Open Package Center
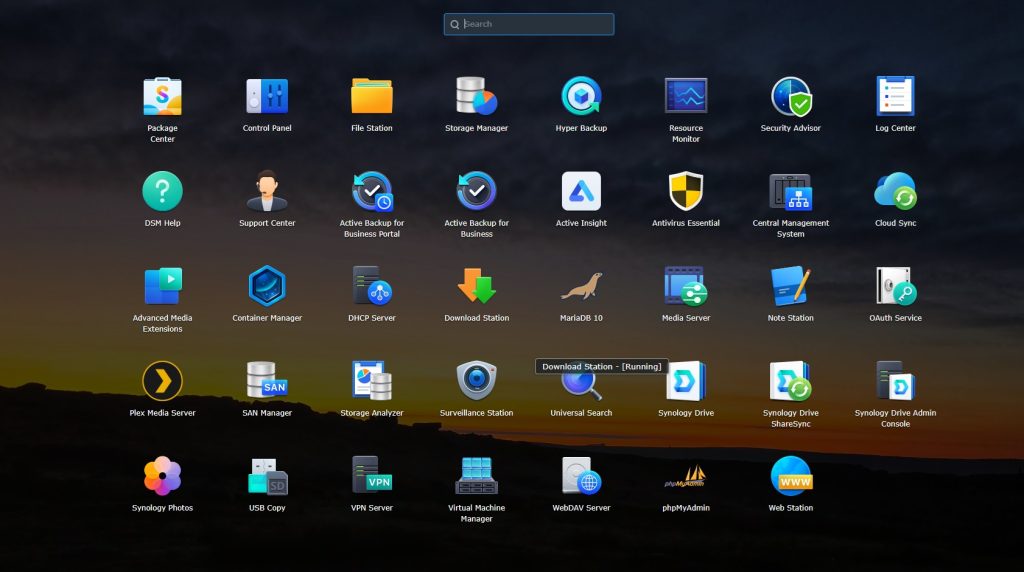This screenshot has width=1024, height=572. pos(162,97)
